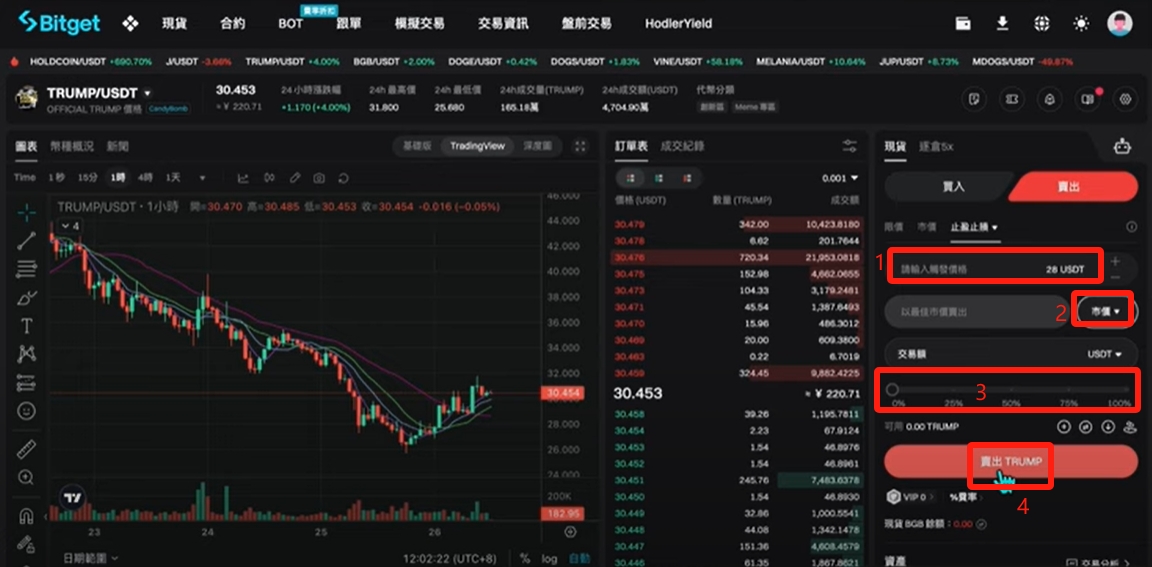This screenshot has height=567, width=1152.
Task: Select the 15分 timeframe
Action: point(87,178)
